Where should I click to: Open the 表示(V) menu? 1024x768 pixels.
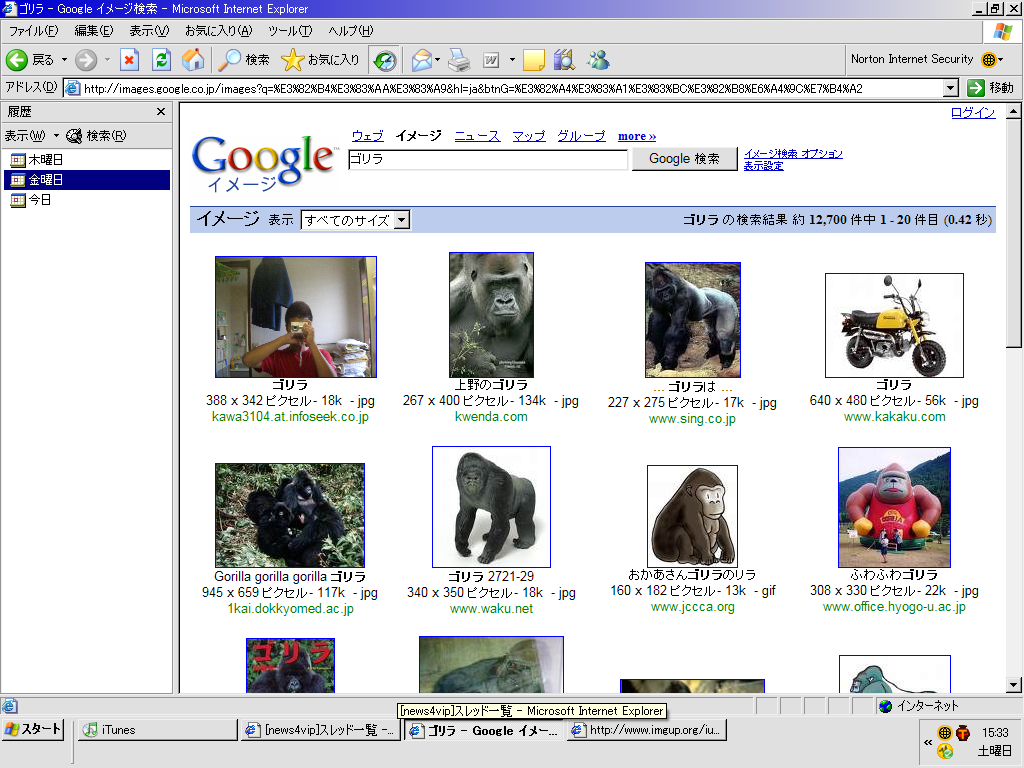click(x=149, y=31)
